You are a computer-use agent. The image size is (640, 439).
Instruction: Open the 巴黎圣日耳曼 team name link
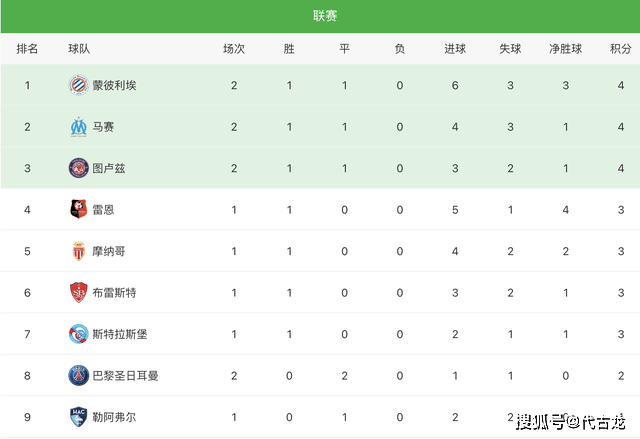pos(125,376)
